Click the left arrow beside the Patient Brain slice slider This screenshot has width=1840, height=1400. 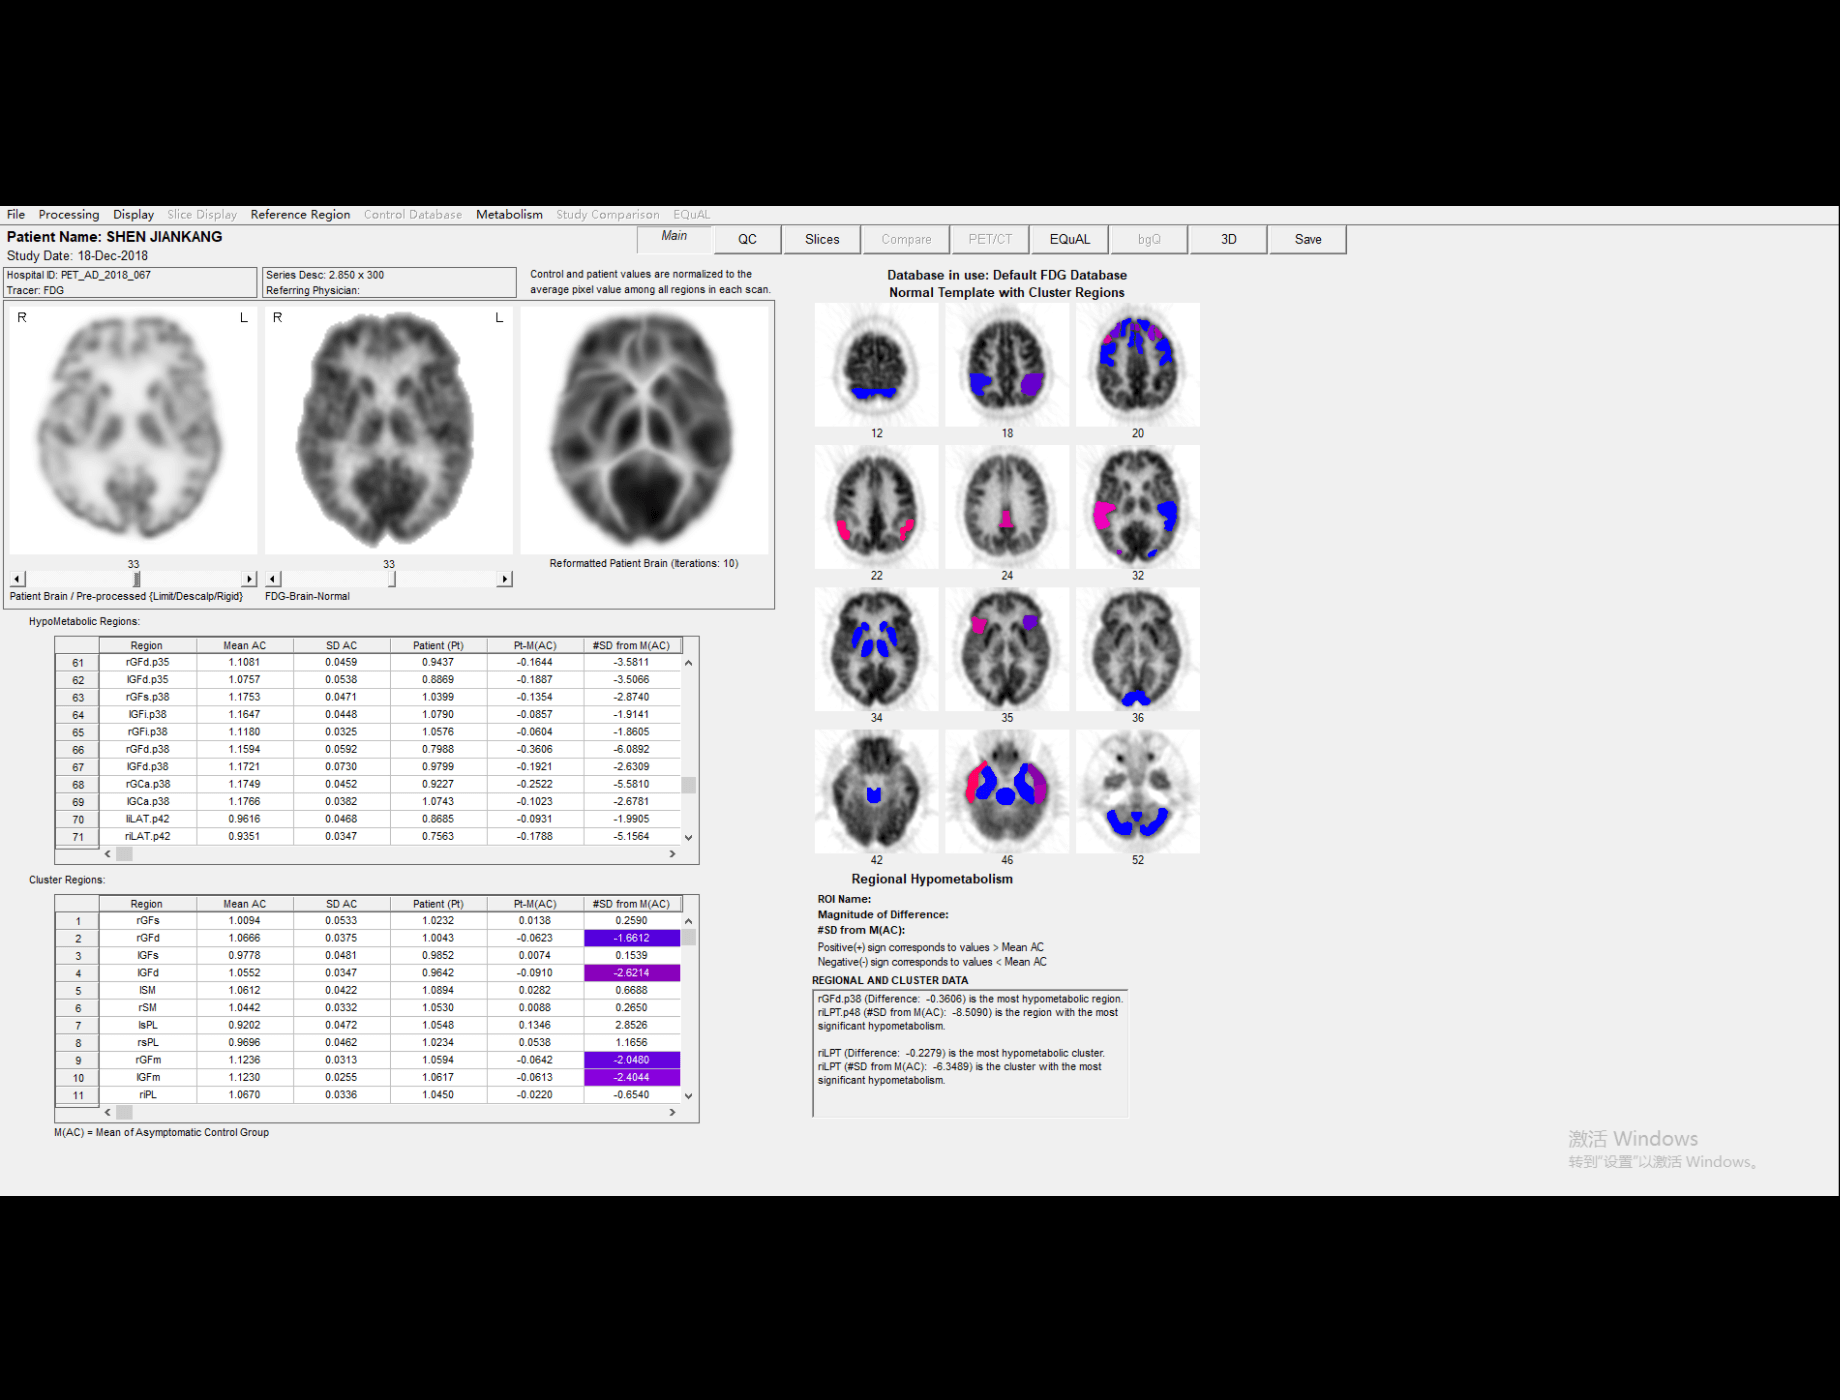tap(16, 578)
